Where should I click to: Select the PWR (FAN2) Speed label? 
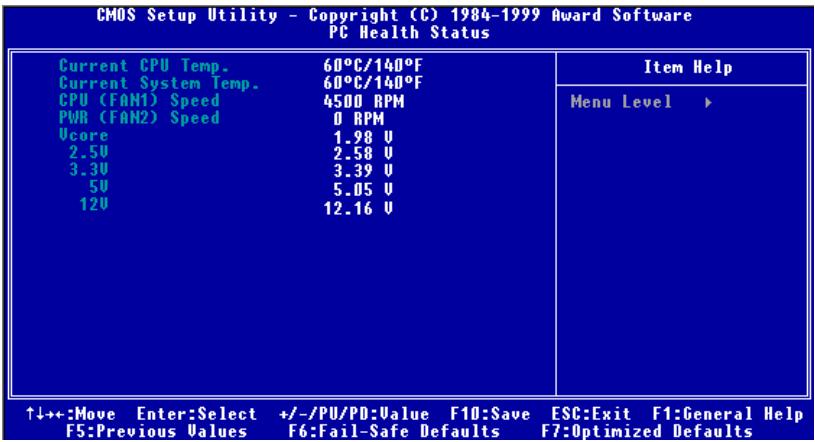click(x=139, y=118)
